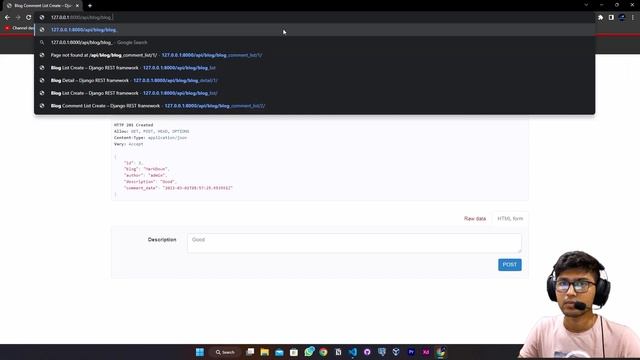Open the Chrome profile avatar
The image size is (640, 360).
click(x=622, y=17)
